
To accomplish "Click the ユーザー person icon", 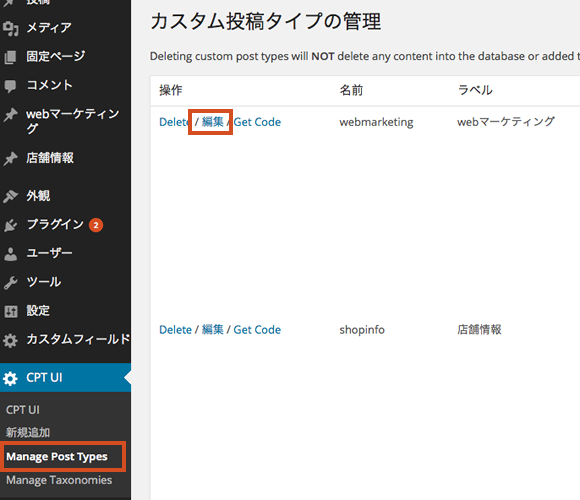I will 10,254.
